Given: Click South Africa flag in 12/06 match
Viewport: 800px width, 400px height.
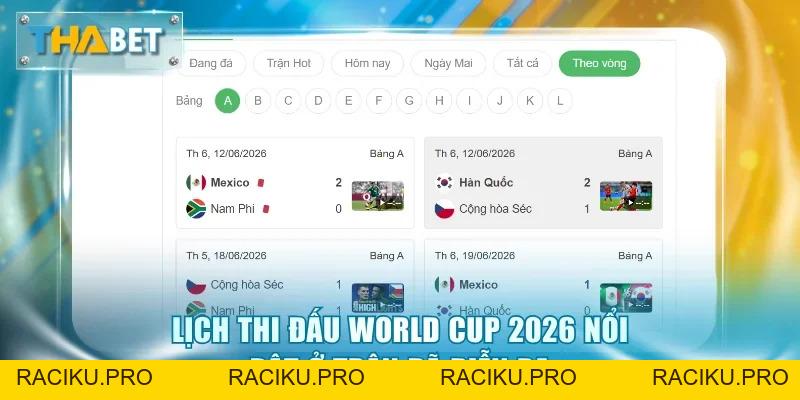Looking at the screenshot, I should pyautogui.click(x=196, y=209).
